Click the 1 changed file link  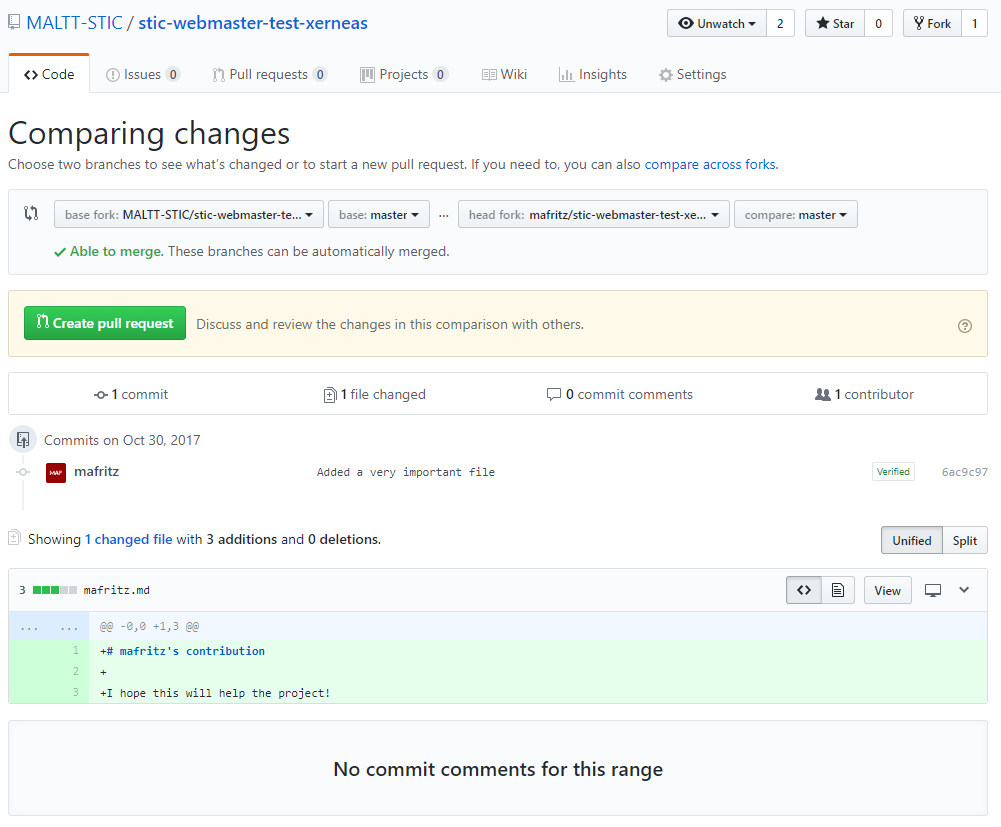pyautogui.click(x=128, y=539)
